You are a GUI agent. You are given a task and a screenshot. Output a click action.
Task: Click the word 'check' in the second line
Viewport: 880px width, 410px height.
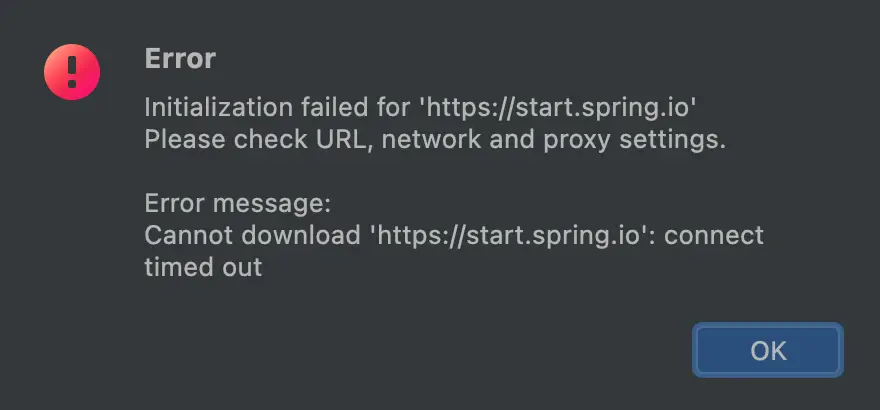(271, 140)
